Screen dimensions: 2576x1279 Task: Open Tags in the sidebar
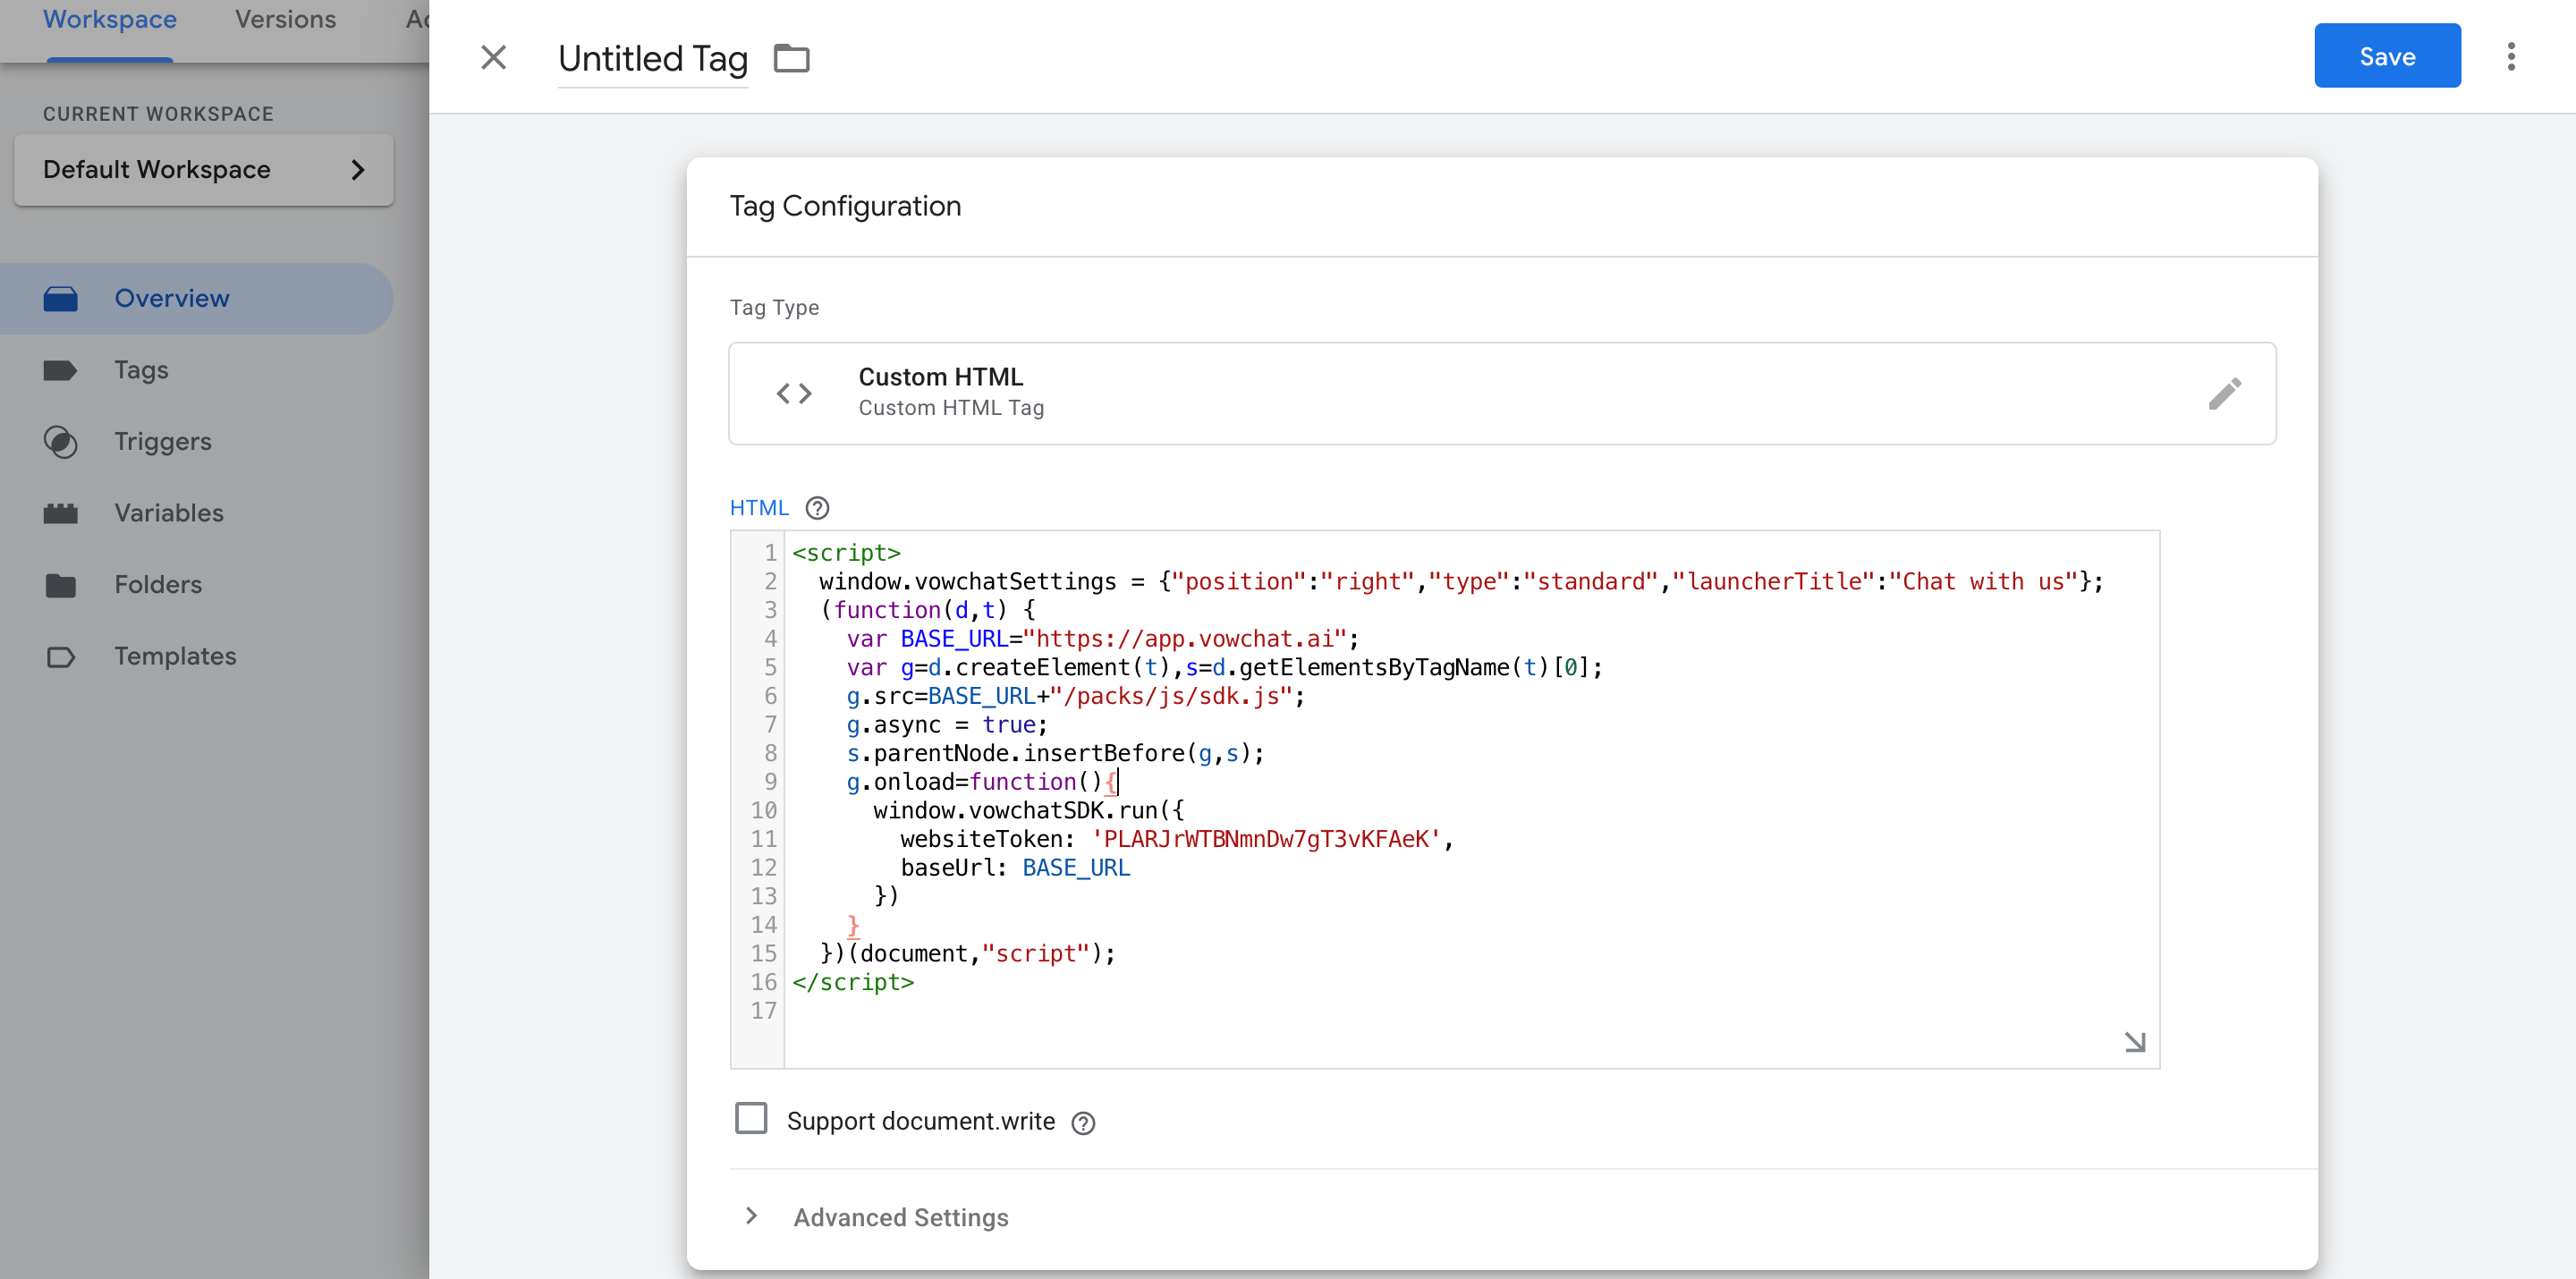(141, 370)
